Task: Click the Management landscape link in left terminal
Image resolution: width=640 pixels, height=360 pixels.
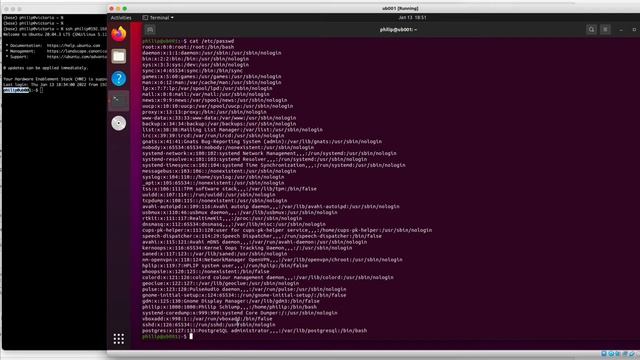Action: coord(56,51)
